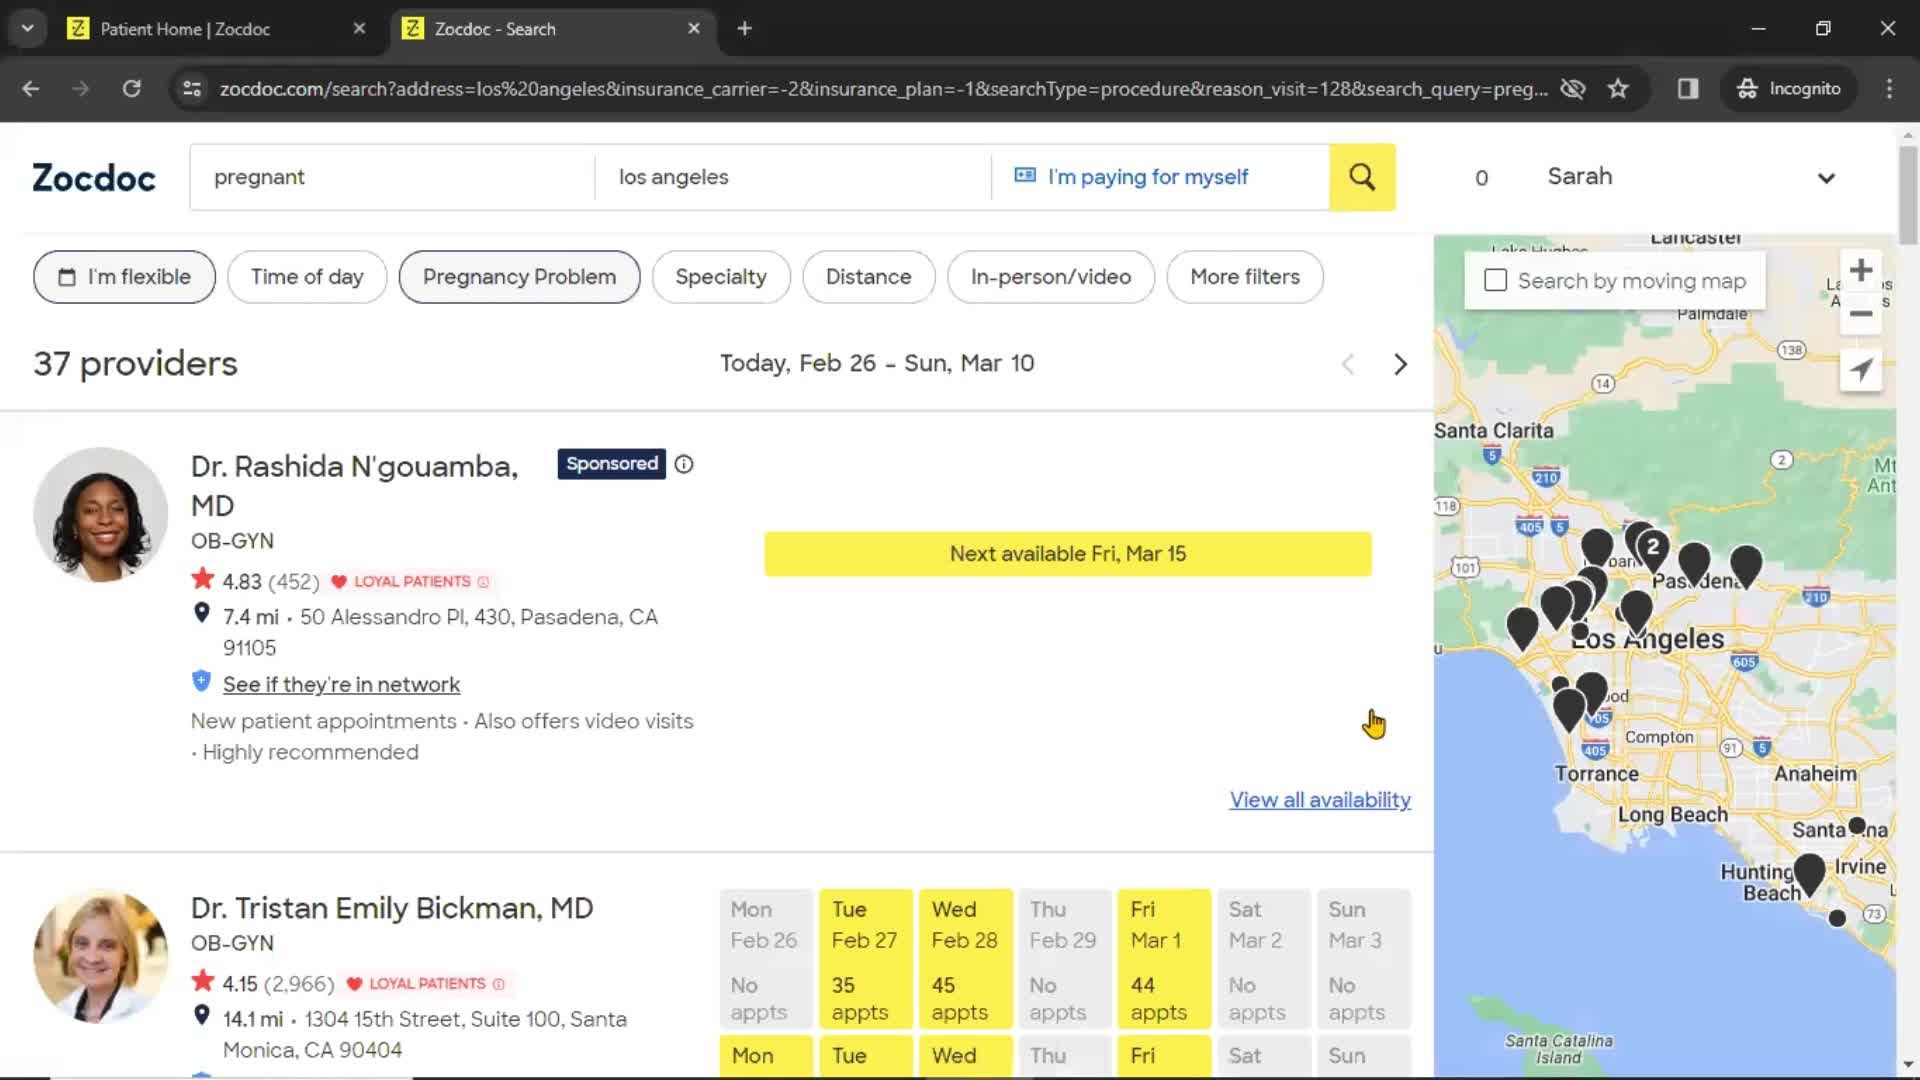This screenshot has width=1920, height=1080.
Task: Select Tue Feb 27 35 appts slot
Action: point(866,959)
